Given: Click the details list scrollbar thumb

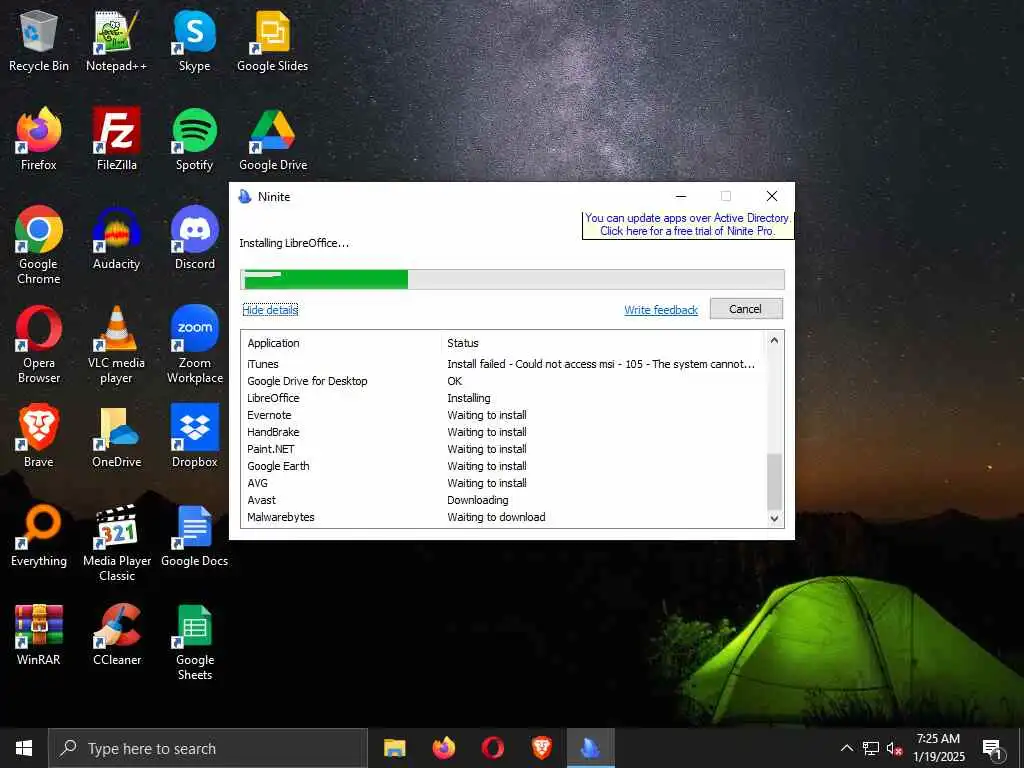Looking at the screenshot, I should pos(774,481).
